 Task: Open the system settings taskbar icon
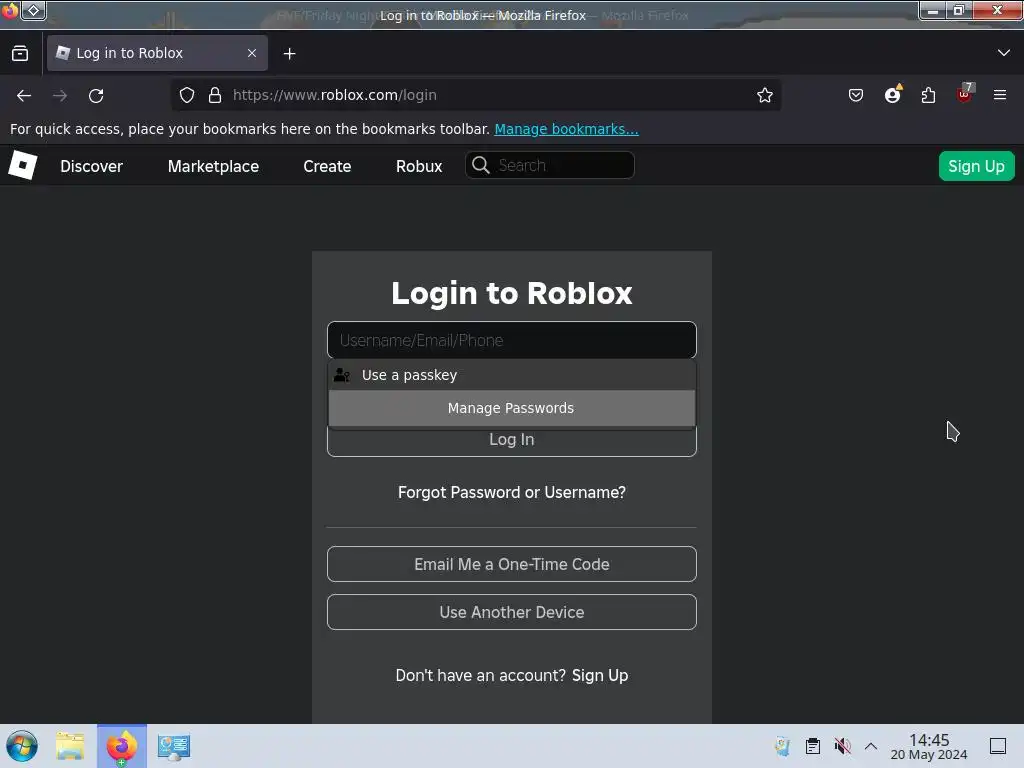click(x=174, y=746)
